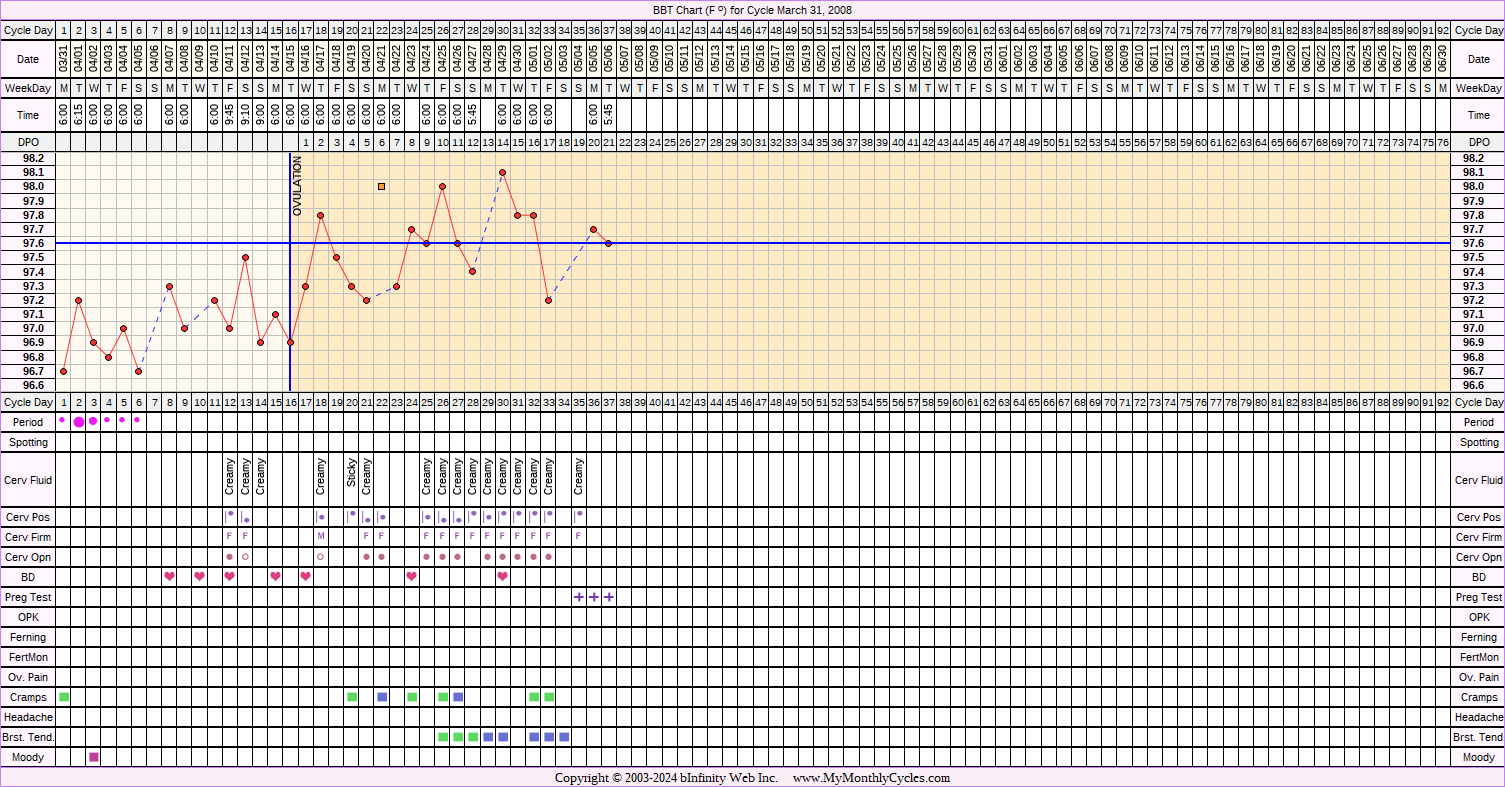Select the open Cerv Opn circle on day 13
The width and height of the screenshot is (1505, 787).
[x=245, y=556]
